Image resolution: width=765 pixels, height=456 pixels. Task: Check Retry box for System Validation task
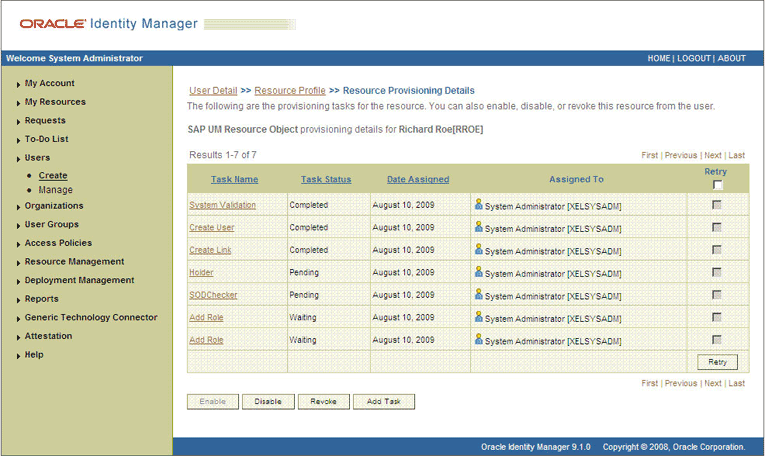717,205
